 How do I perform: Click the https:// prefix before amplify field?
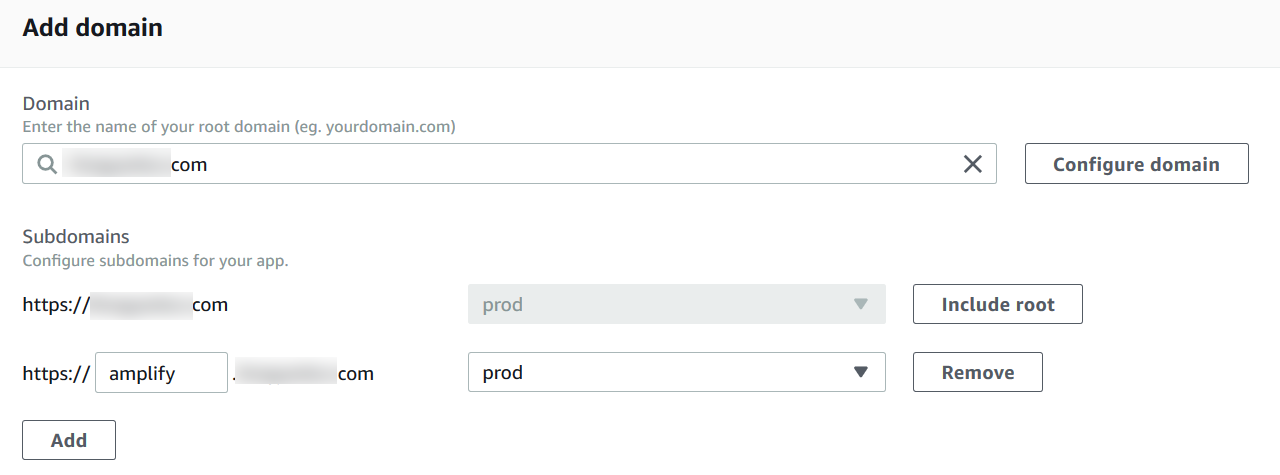tap(56, 374)
